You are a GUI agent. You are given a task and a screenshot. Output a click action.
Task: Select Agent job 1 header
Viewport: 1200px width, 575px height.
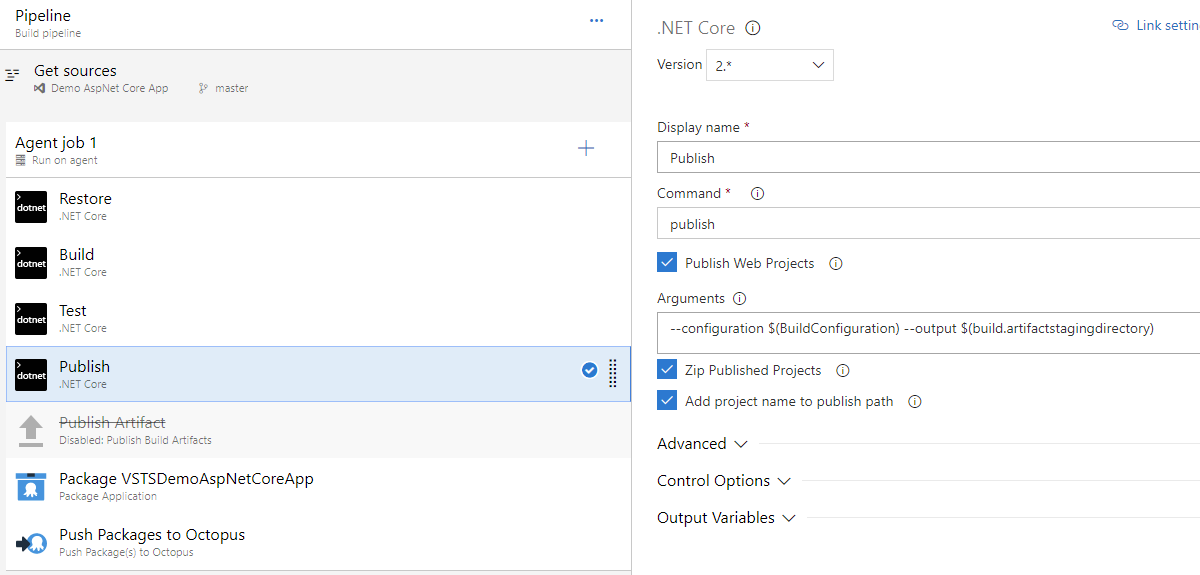[318, 150]
